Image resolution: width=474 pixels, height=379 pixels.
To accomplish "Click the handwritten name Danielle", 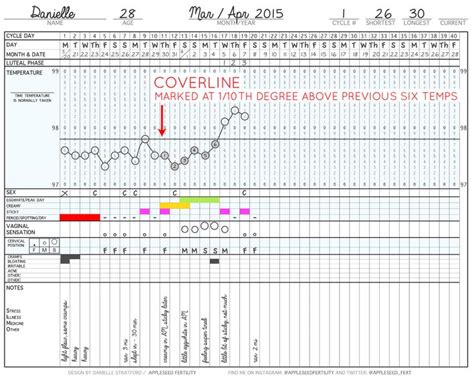I will [53, 13].
